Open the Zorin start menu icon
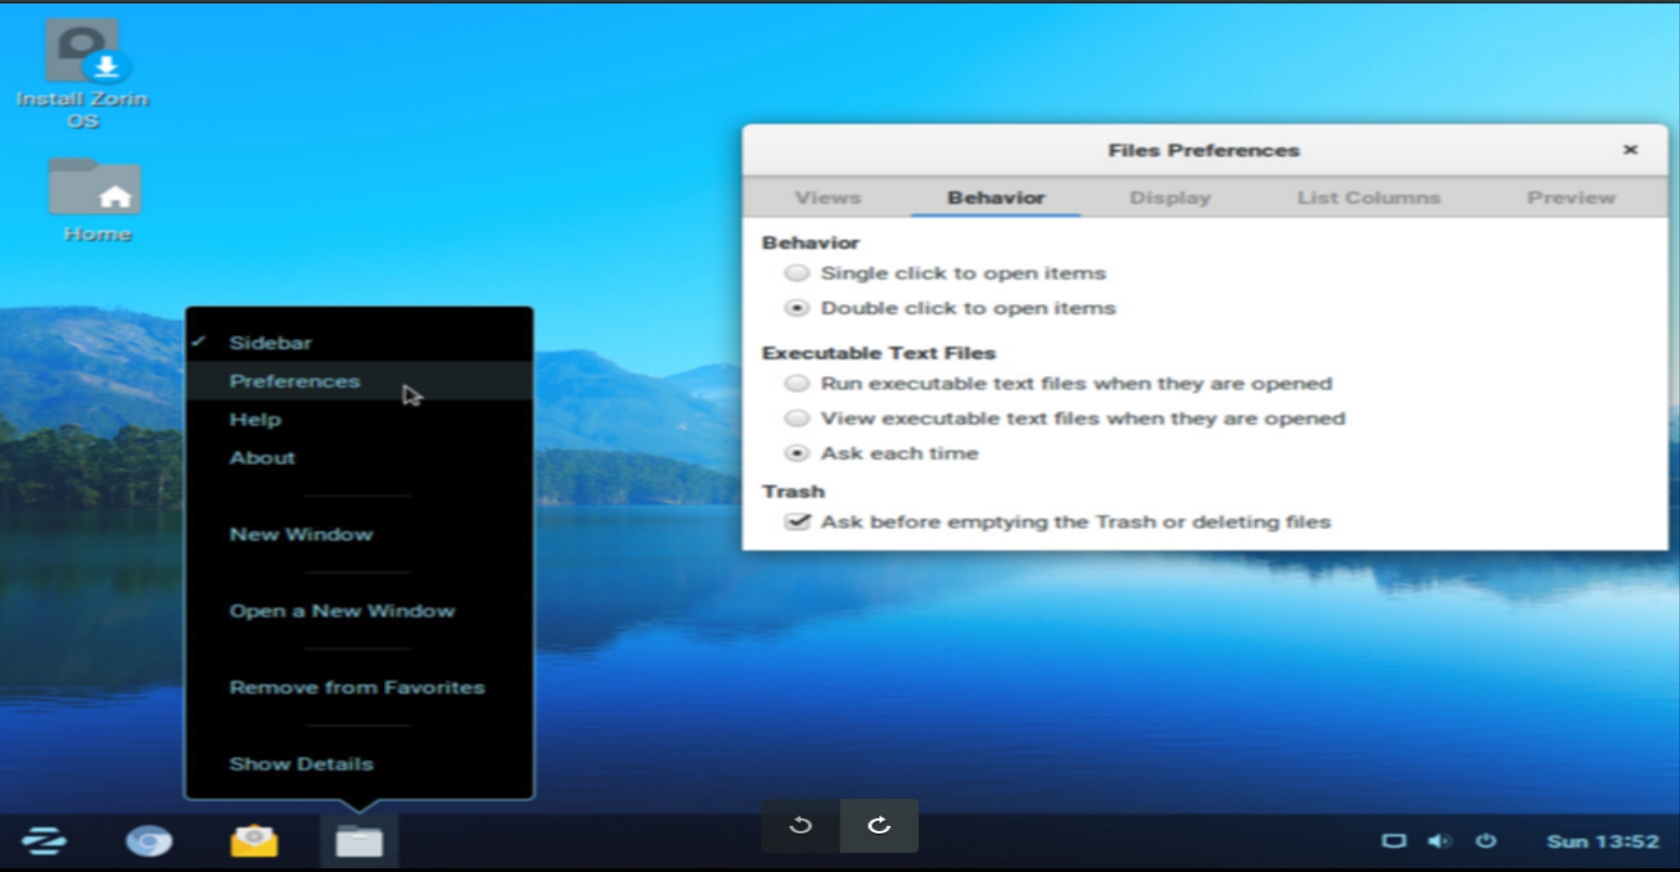 (44, 841)
